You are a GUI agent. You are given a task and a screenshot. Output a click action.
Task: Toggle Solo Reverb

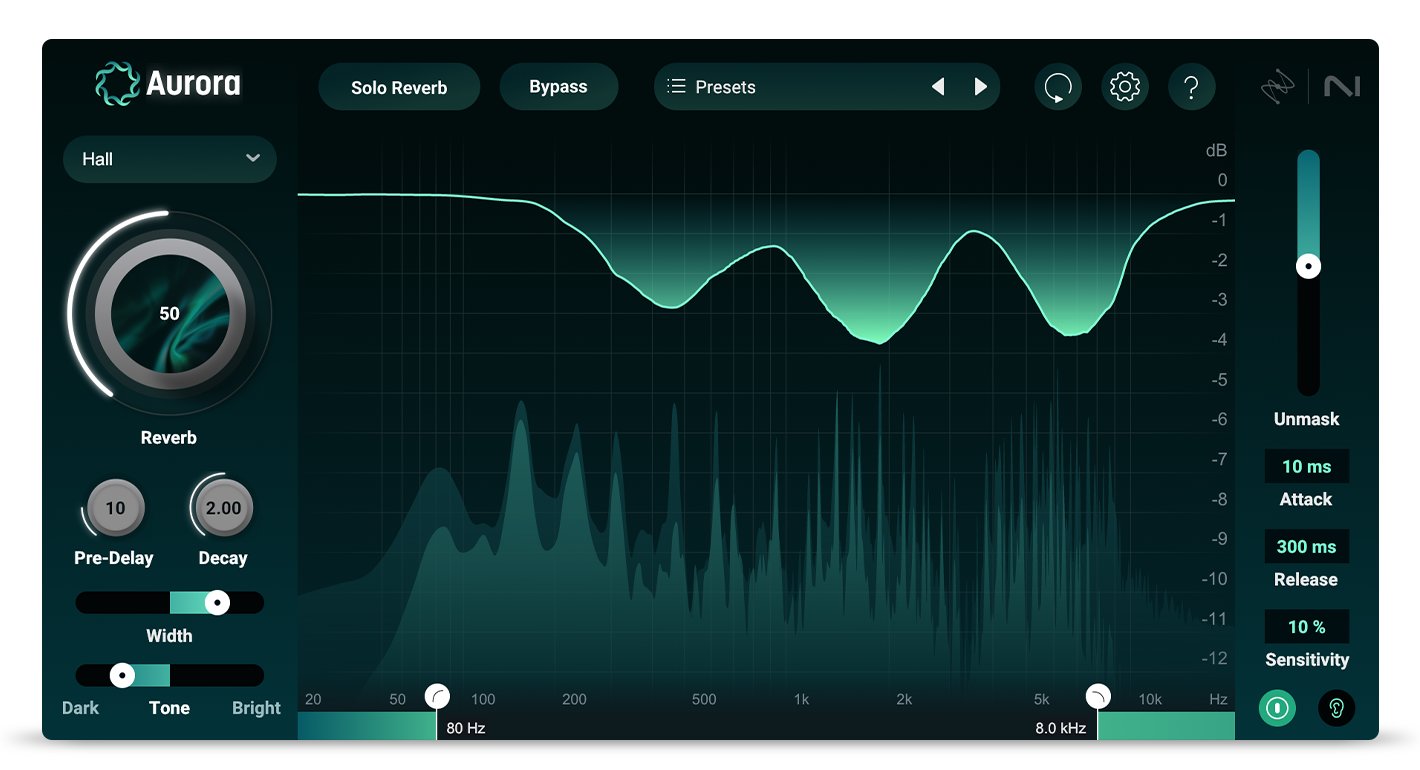pos(399,88)
